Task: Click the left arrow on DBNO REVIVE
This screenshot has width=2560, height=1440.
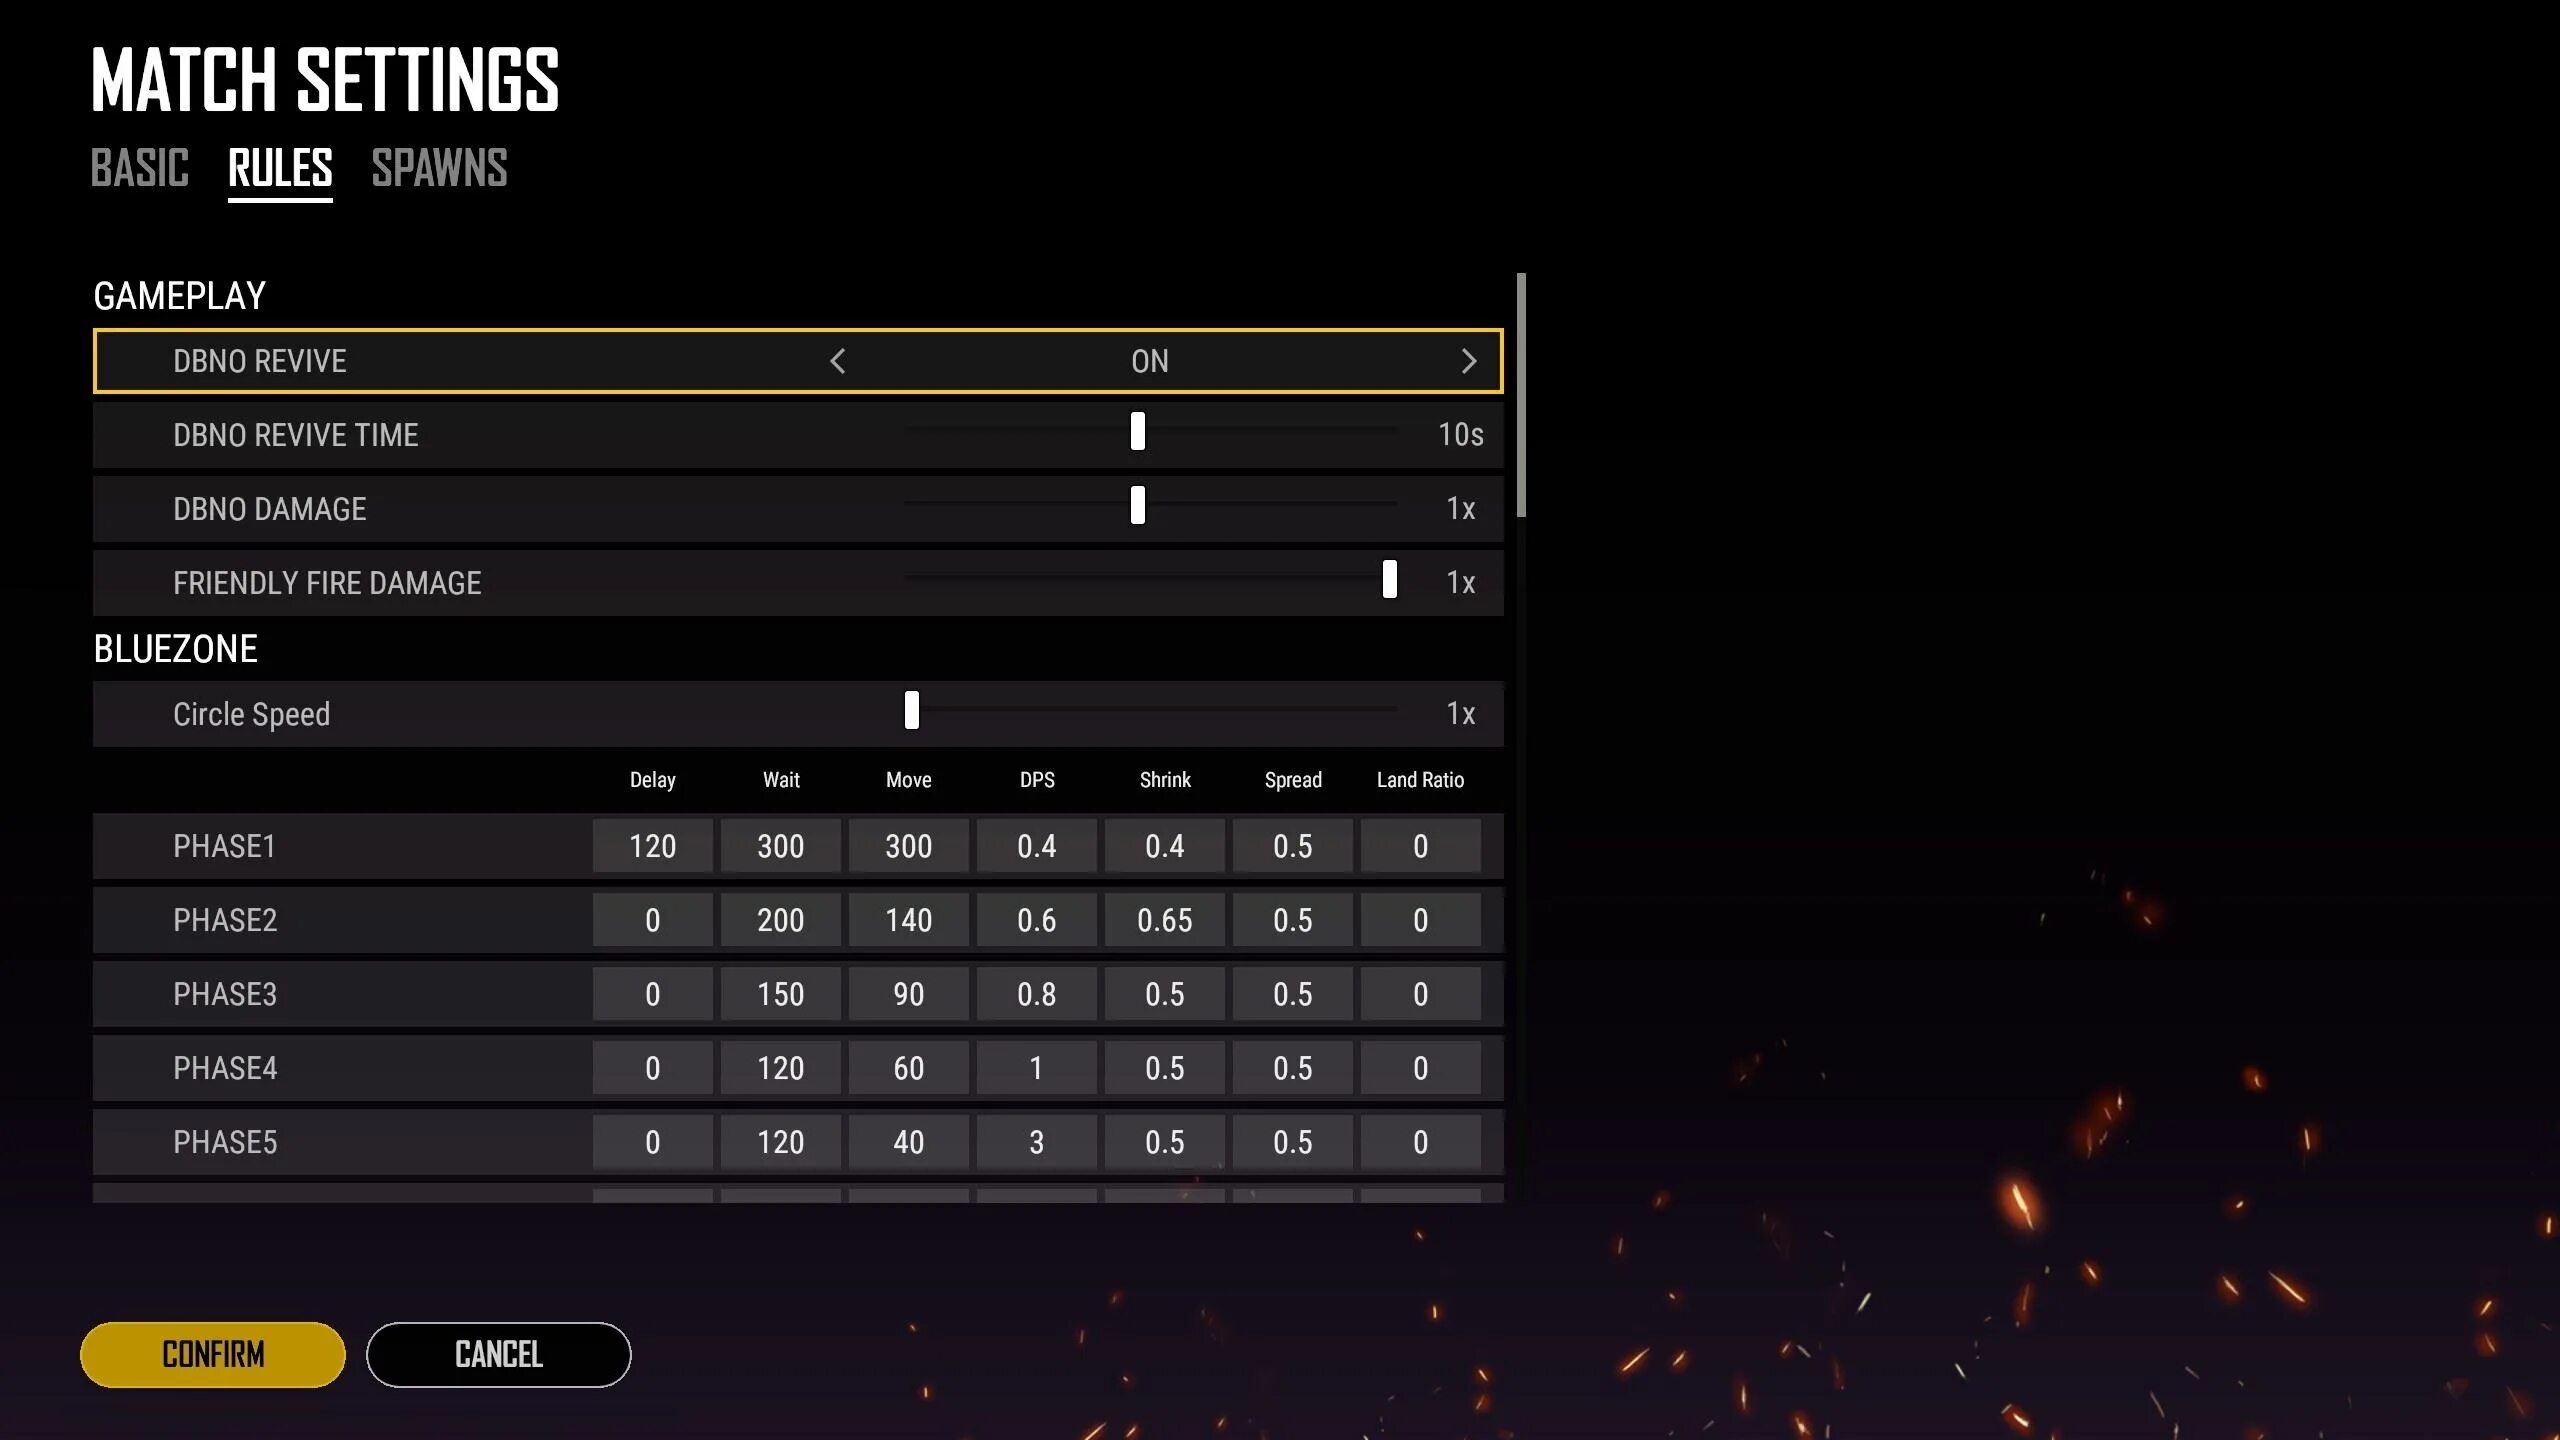Action: [835, 362]
